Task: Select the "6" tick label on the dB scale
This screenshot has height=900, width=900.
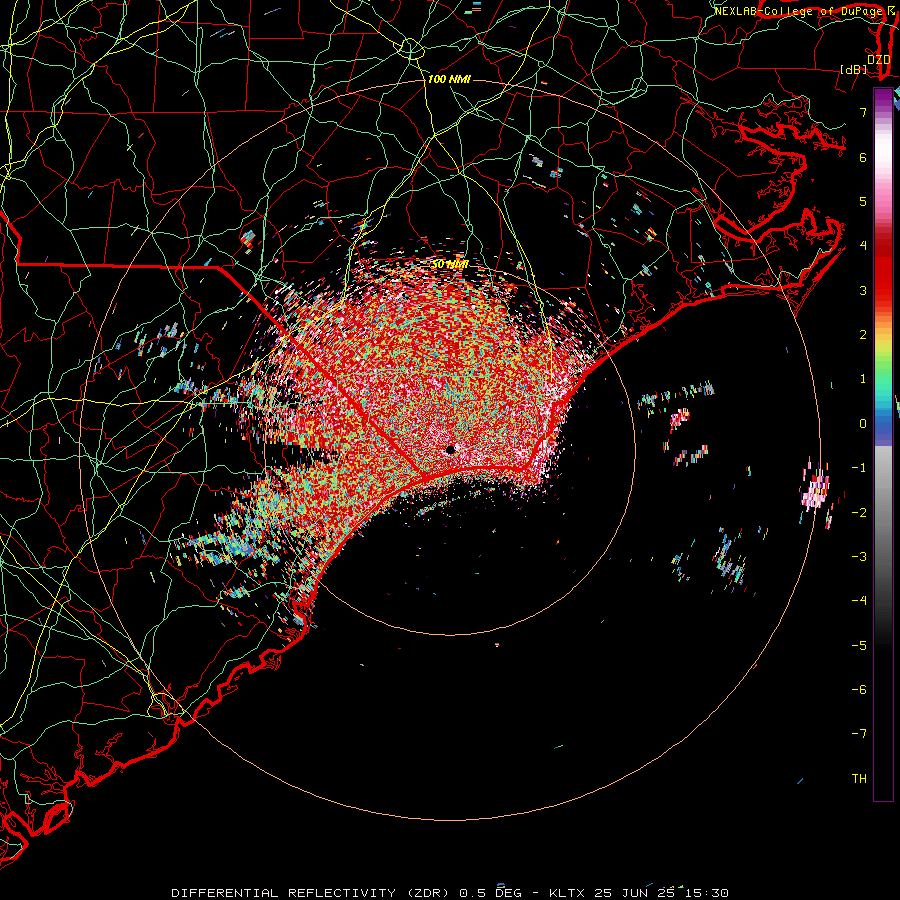Action: pos(863,157)
